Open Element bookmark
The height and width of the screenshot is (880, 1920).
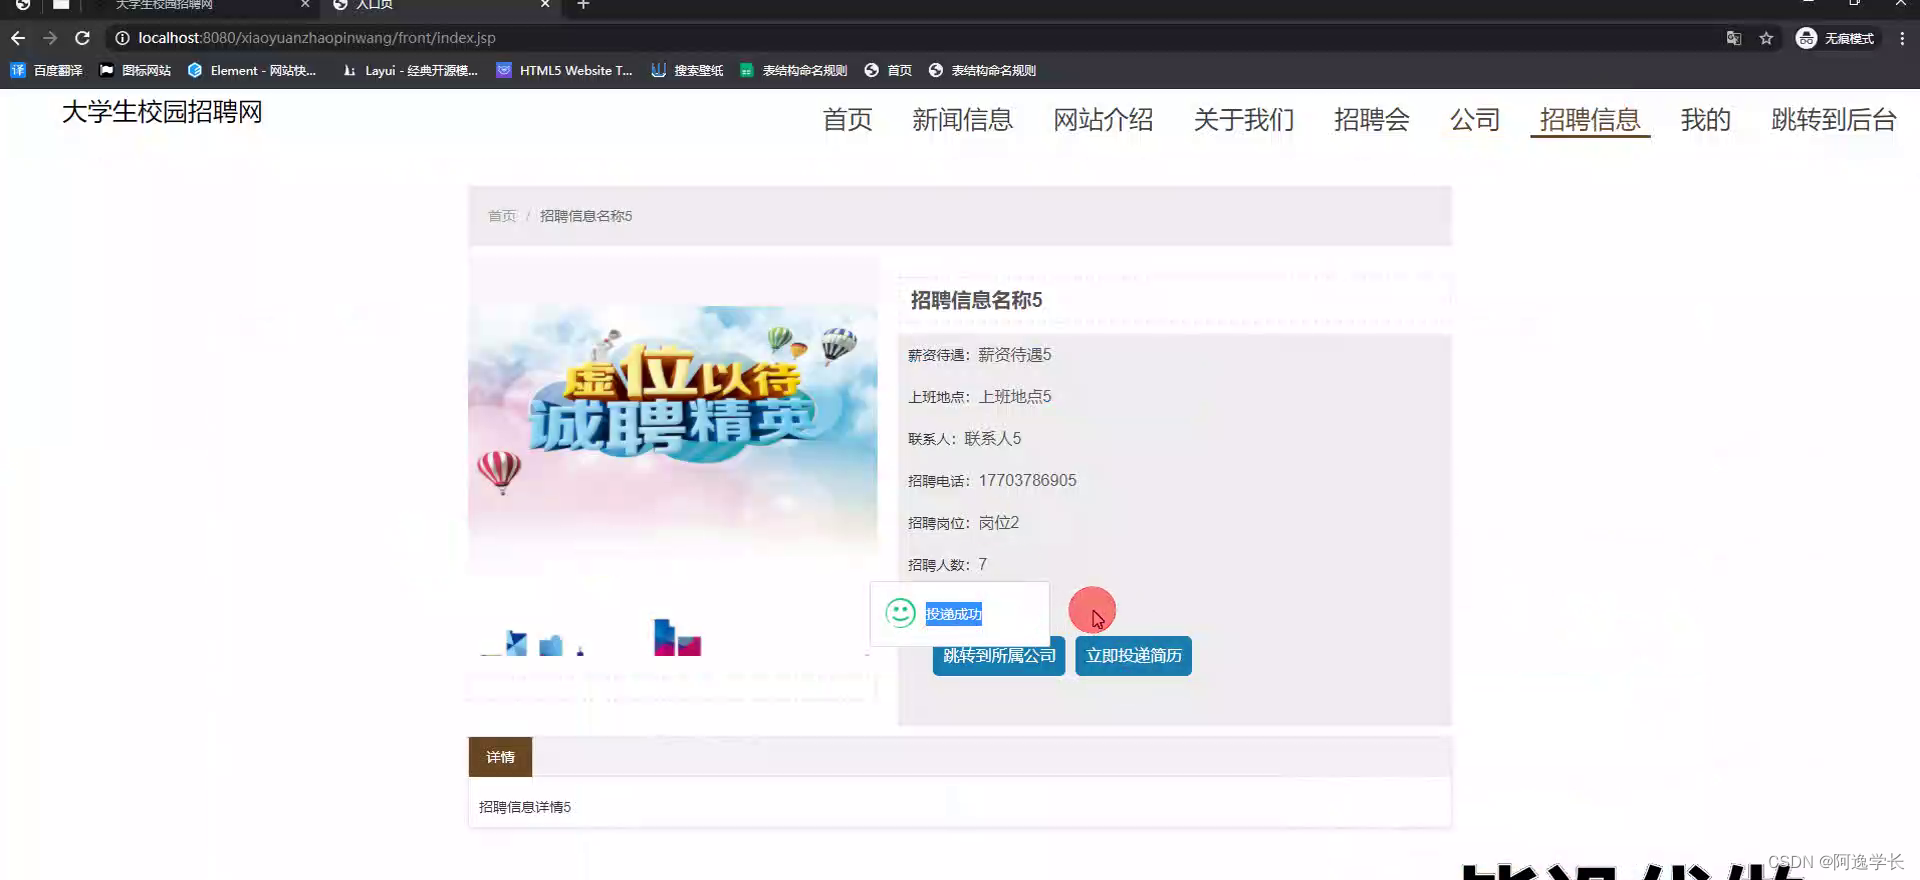tap(251, 70)
